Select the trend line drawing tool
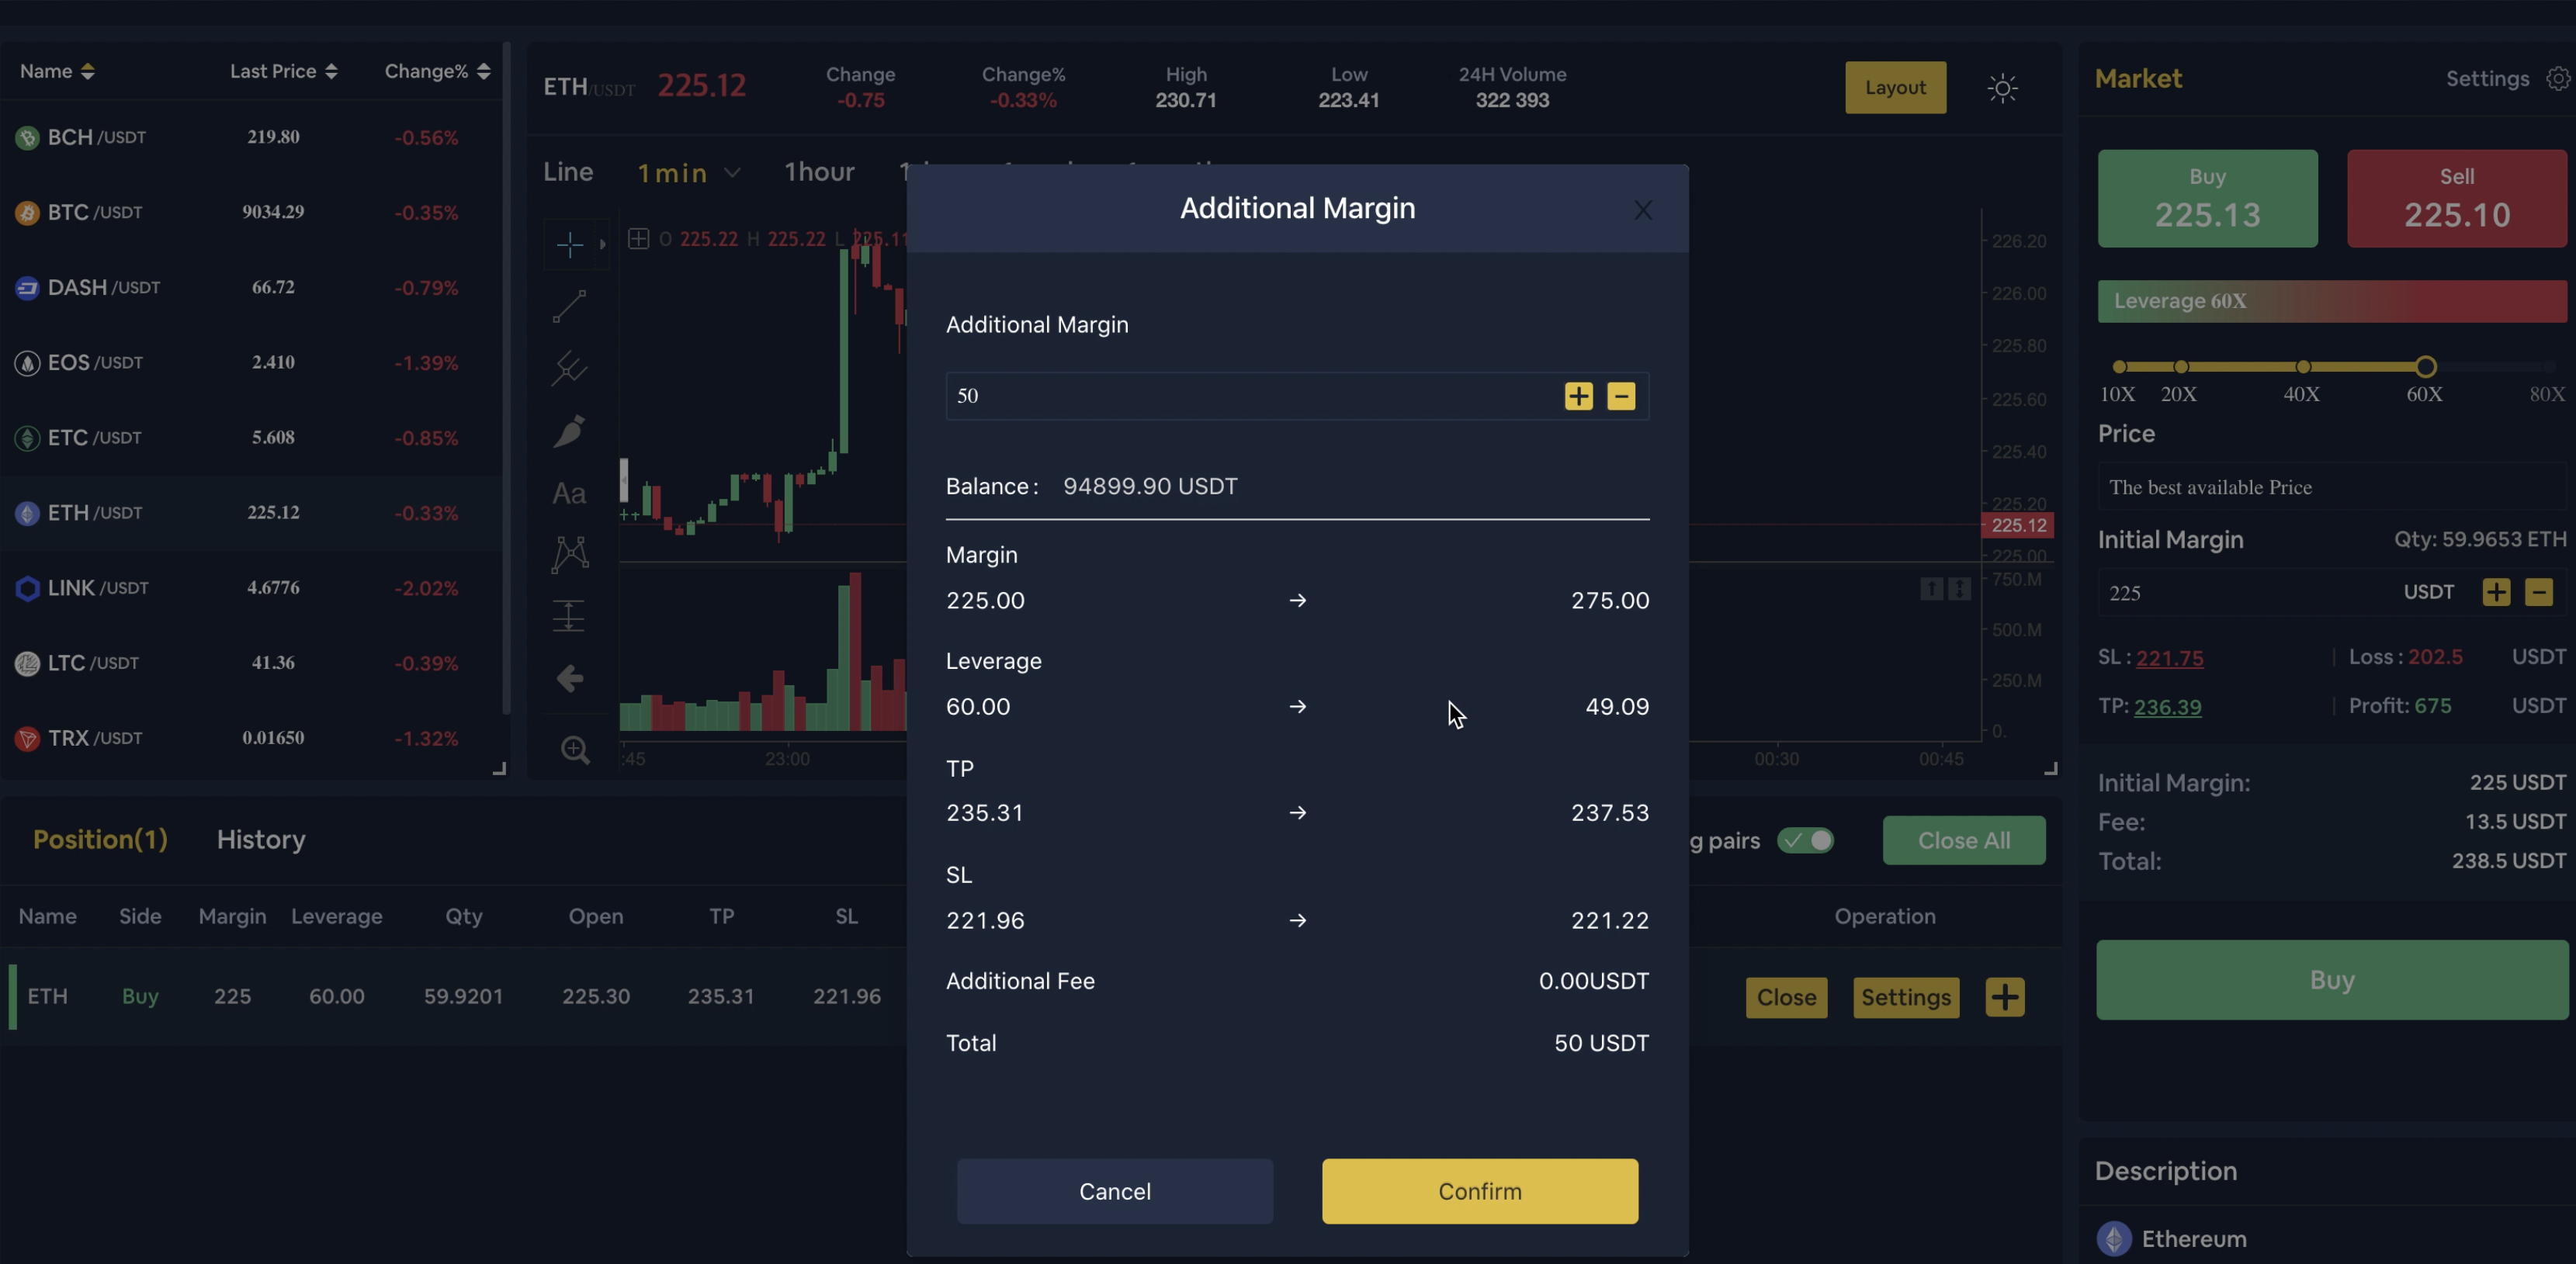 [570, 306]
